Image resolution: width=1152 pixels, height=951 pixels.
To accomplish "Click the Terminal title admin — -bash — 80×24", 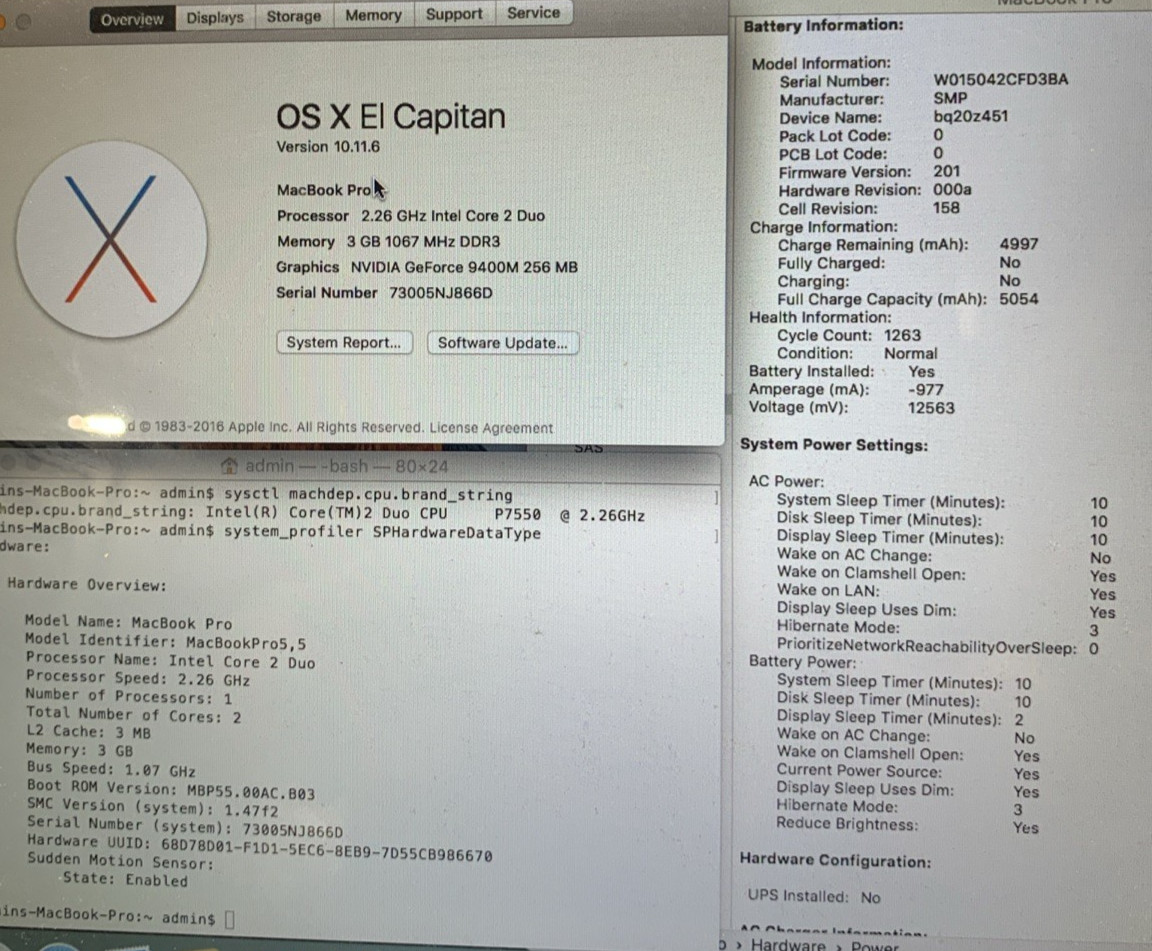I will (346, 466).
